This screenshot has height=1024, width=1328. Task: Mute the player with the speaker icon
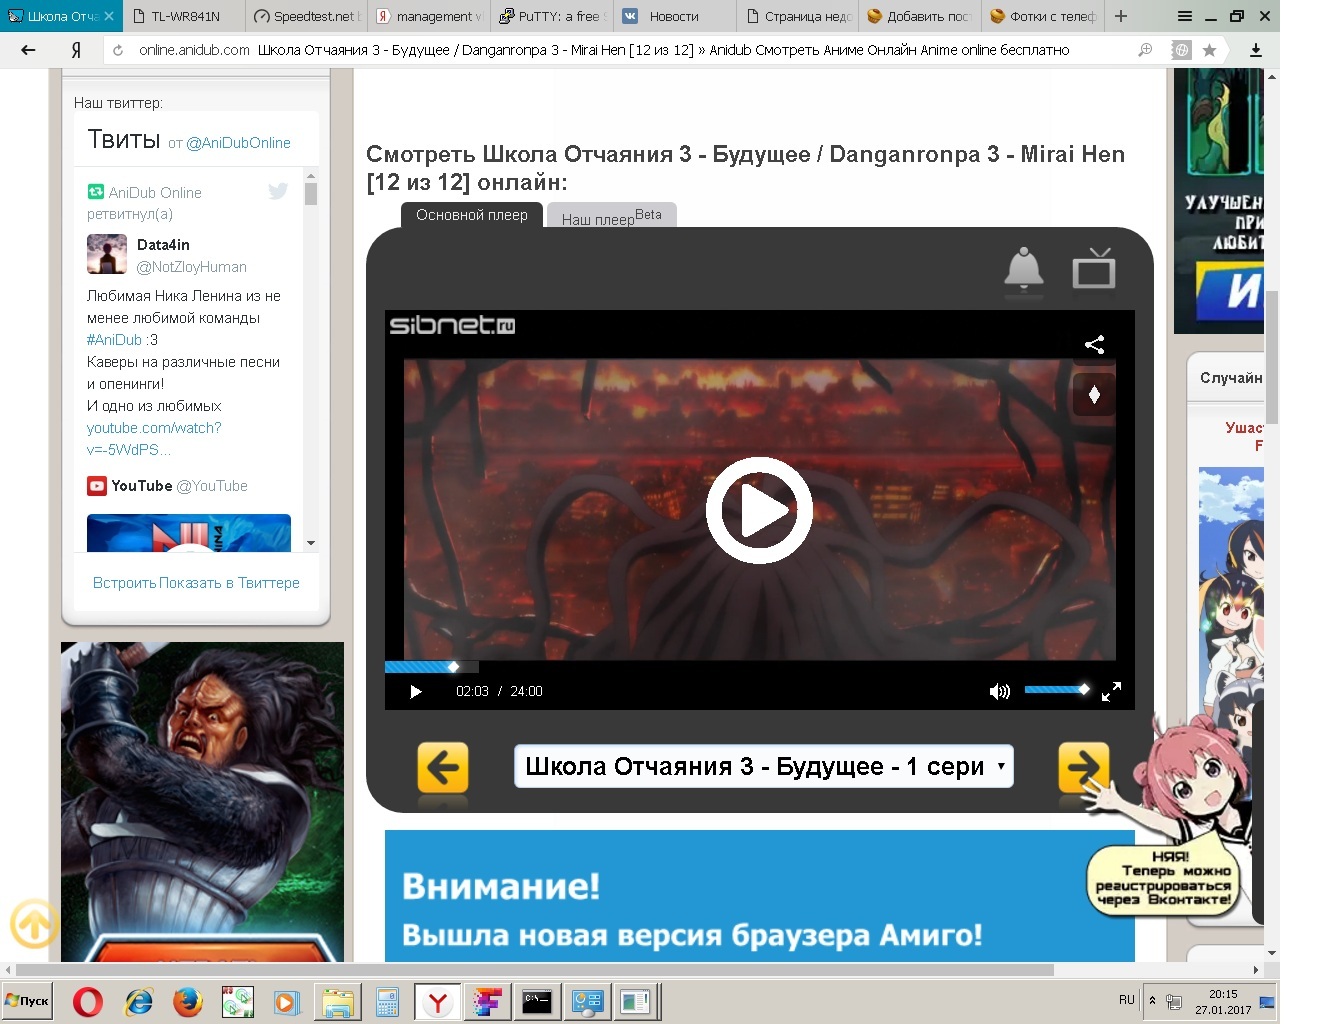tap(999, 691)
